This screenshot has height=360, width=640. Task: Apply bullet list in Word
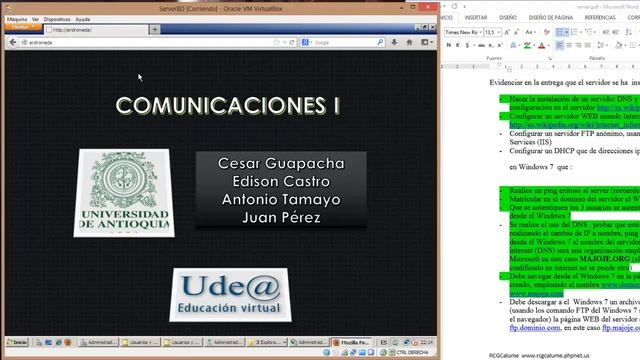point(560,32)
